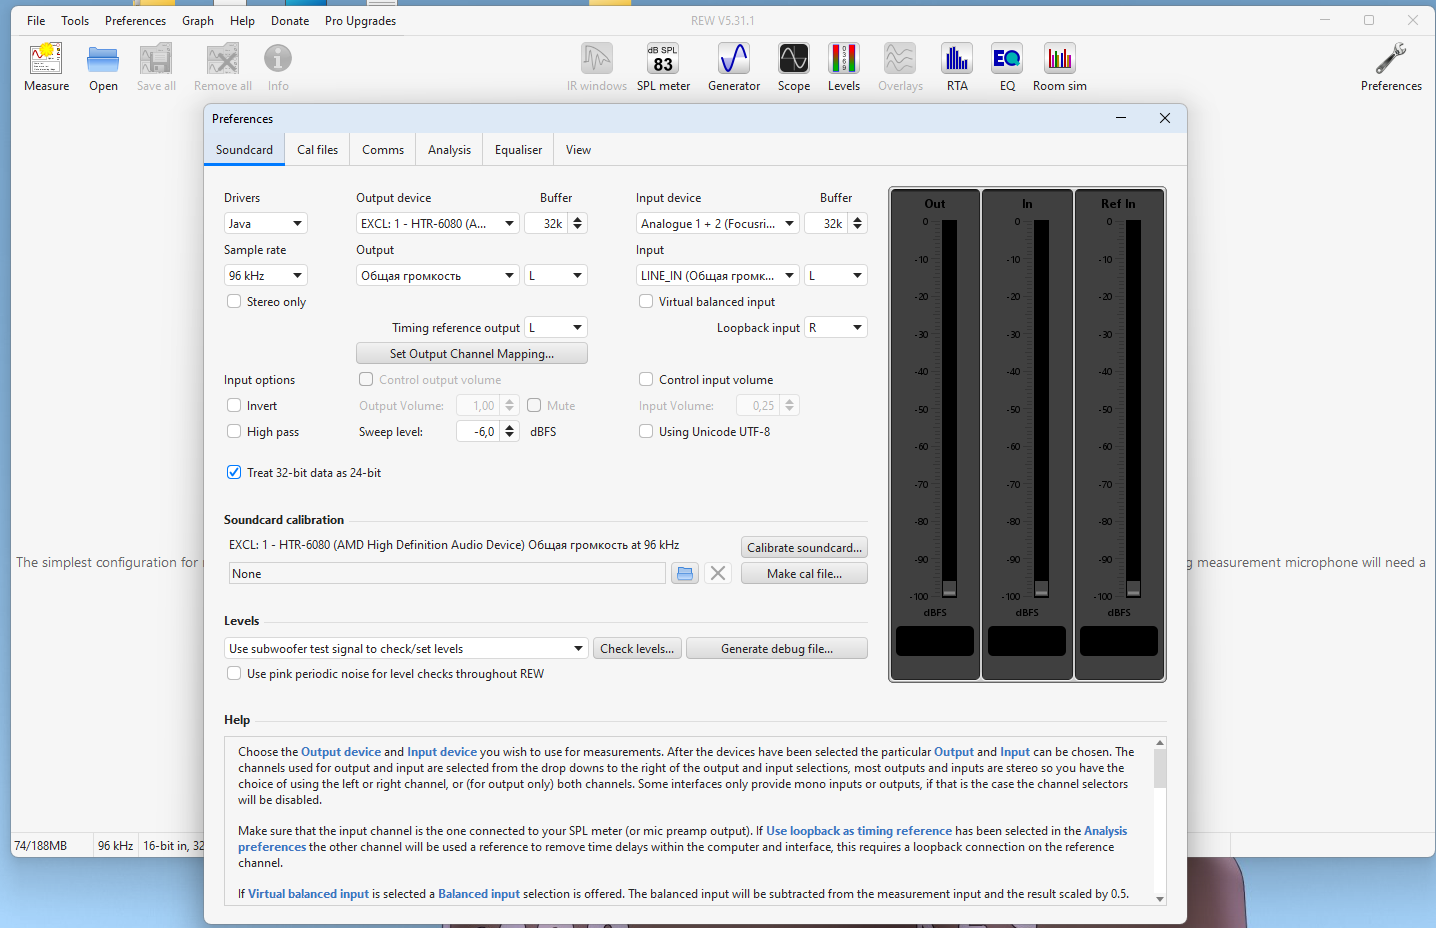Open the SPL meter tool
1436x928 pixels.
pos(663,67)
